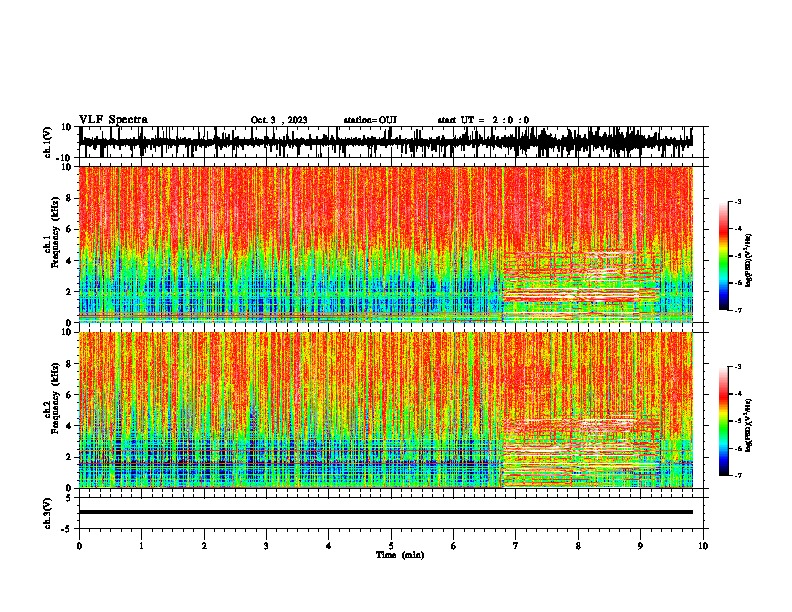Click the ch.1 PSD color bar
Screen dimensions: 792x612
coord(724,256)
